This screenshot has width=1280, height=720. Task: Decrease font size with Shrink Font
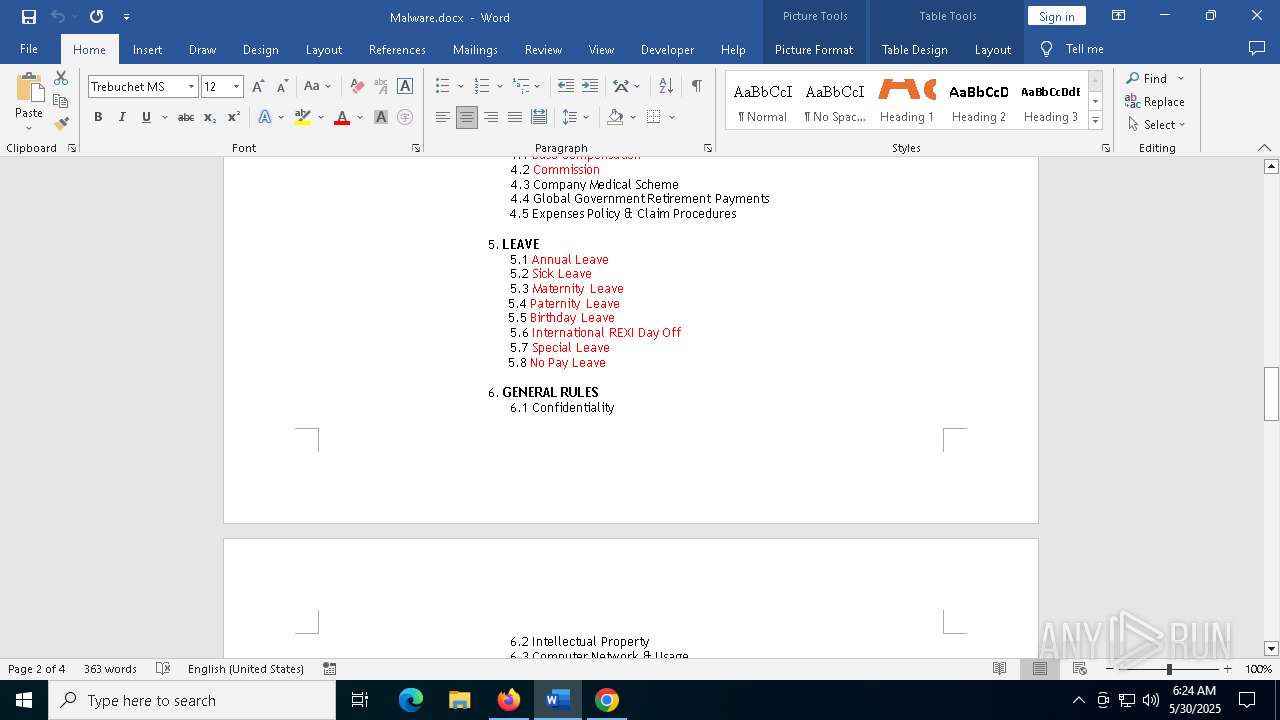(x=282, y=86)
